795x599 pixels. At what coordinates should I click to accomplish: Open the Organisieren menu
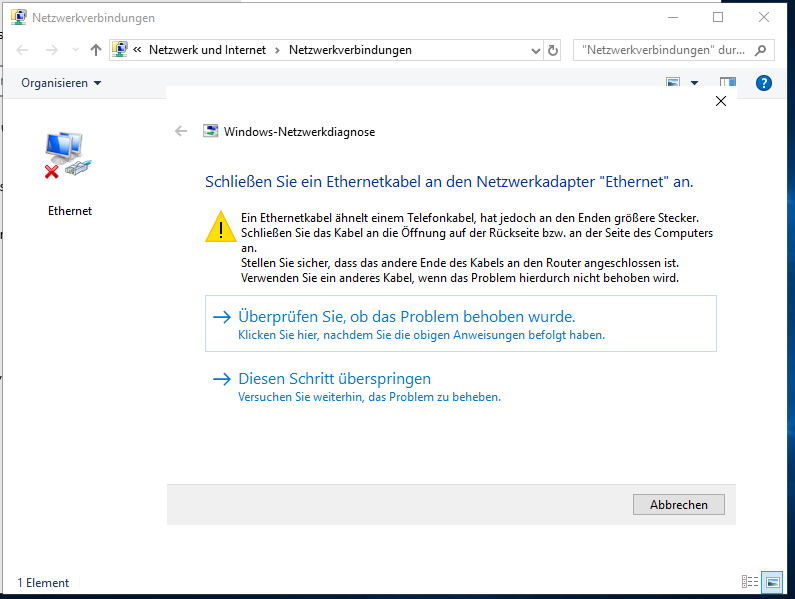pos(61,83)
